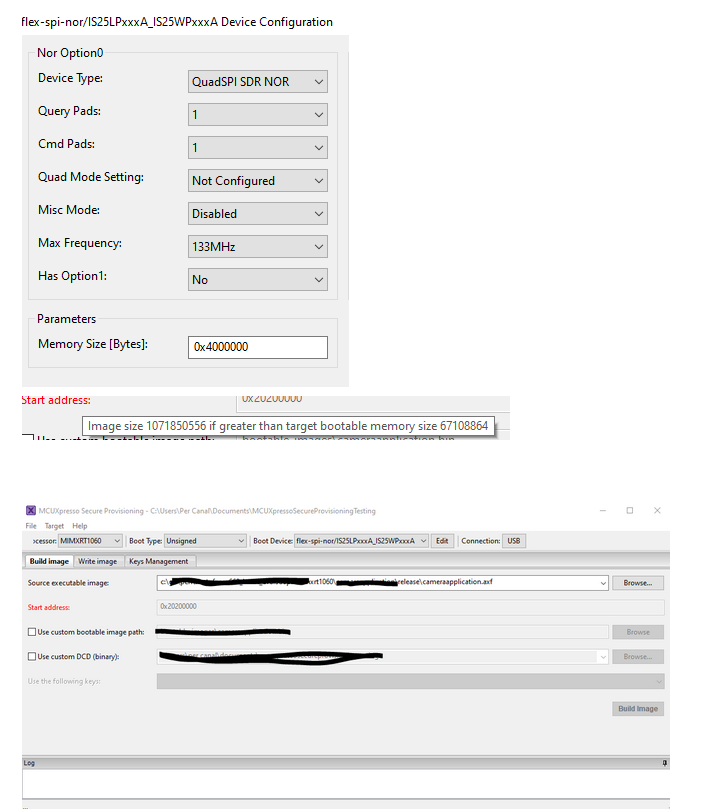Minimize the MCUXpresso Secure Provisioning window

click(603, 510)
